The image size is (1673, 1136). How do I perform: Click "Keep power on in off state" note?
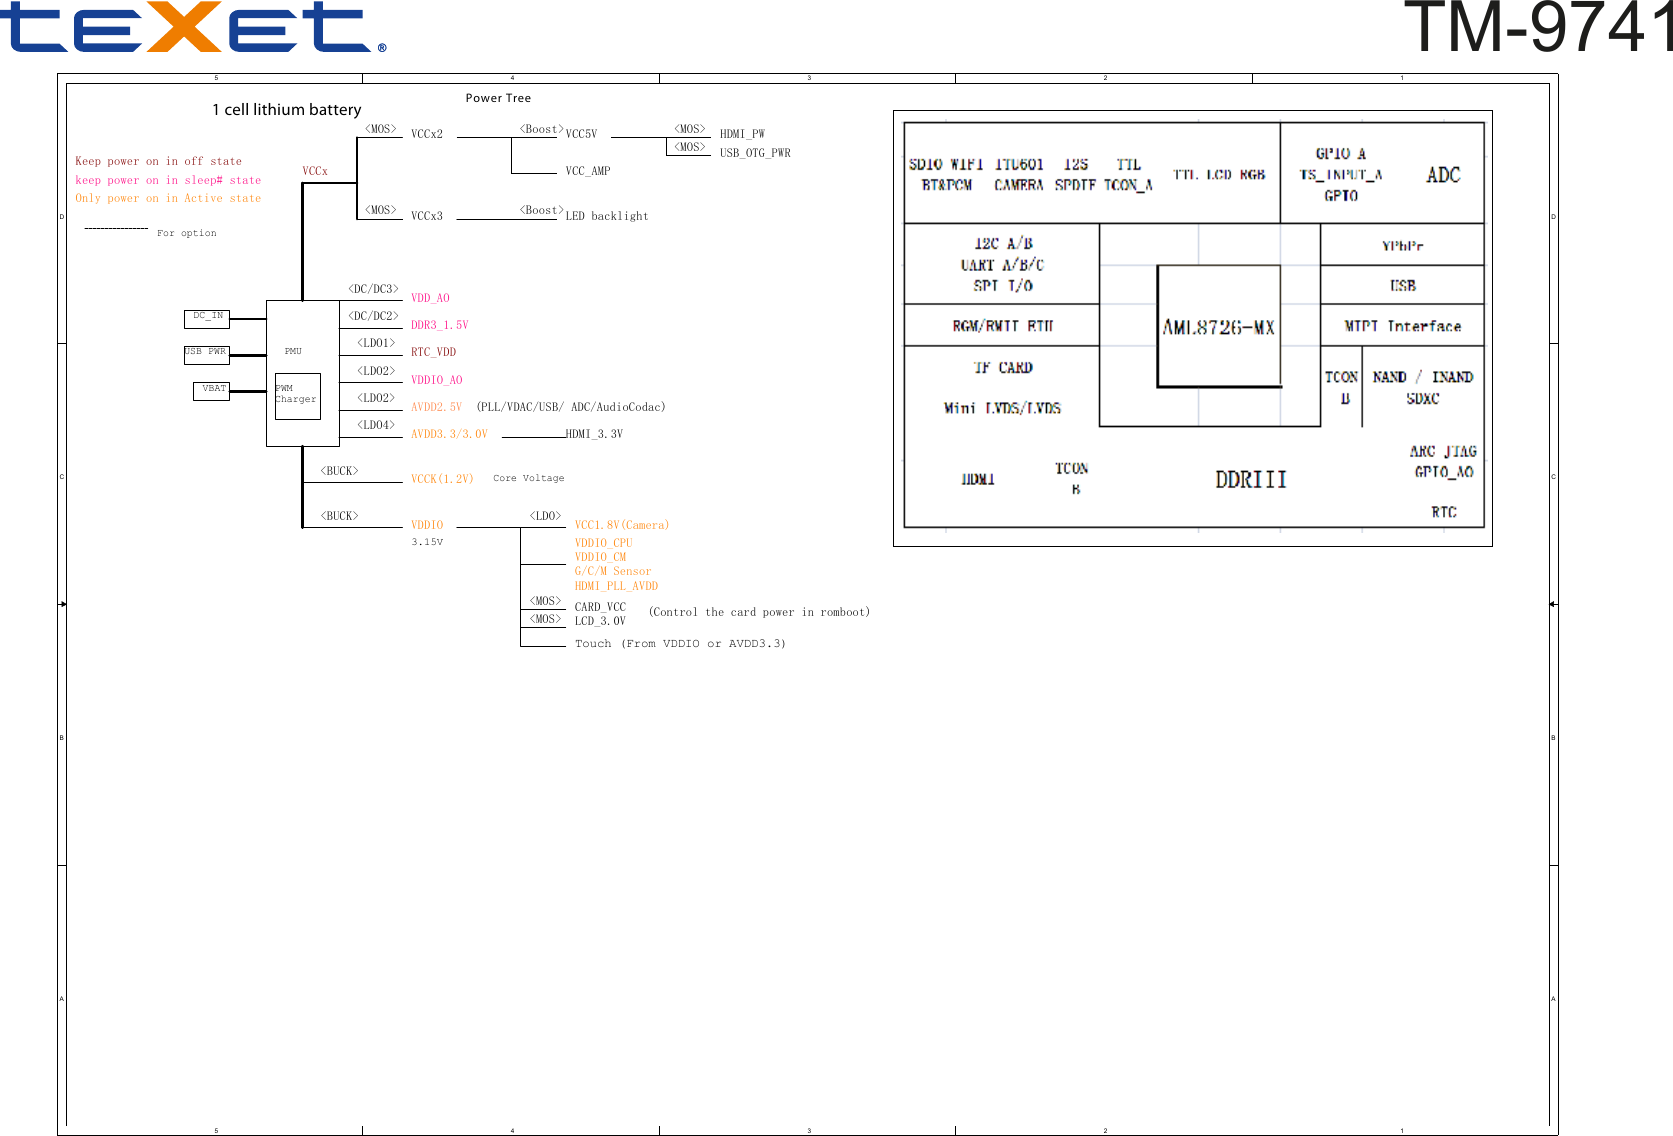click(158, 161)
